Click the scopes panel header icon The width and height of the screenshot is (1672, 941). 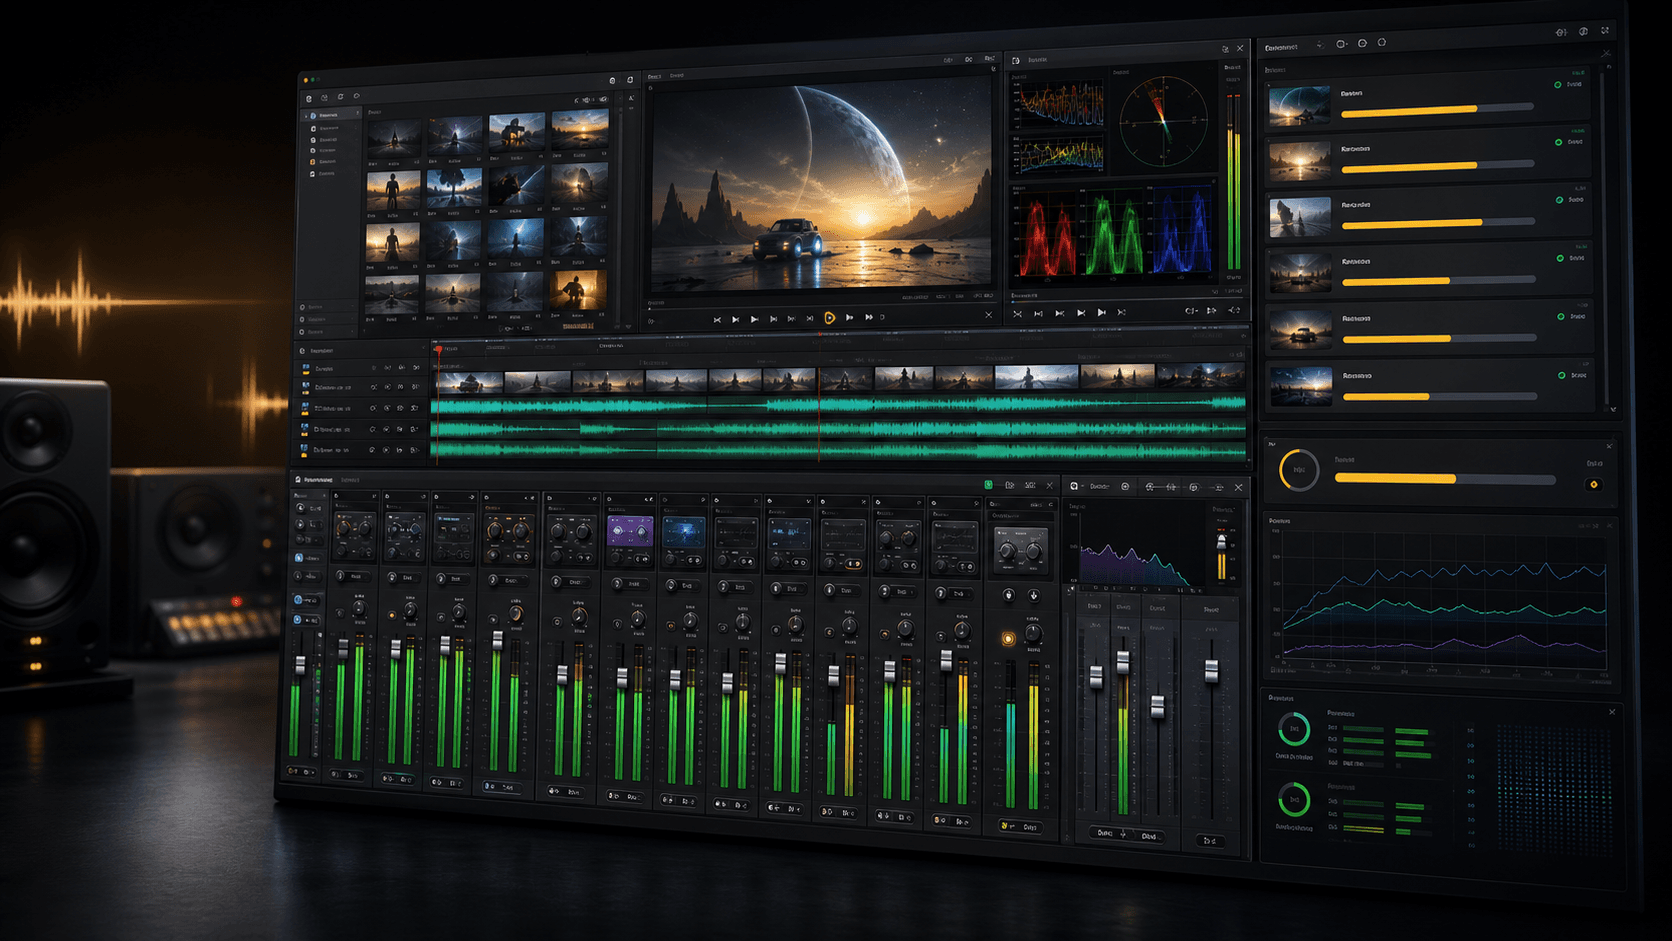click(x=1016, y=60)
